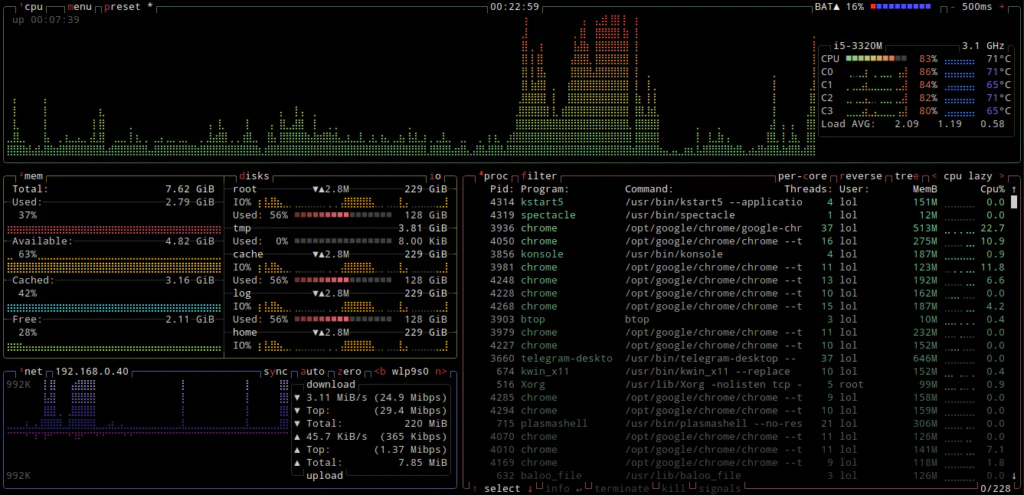Select next network interface with n arrow
This screenshot has width=1024, height=495.
tap(441, 371)
